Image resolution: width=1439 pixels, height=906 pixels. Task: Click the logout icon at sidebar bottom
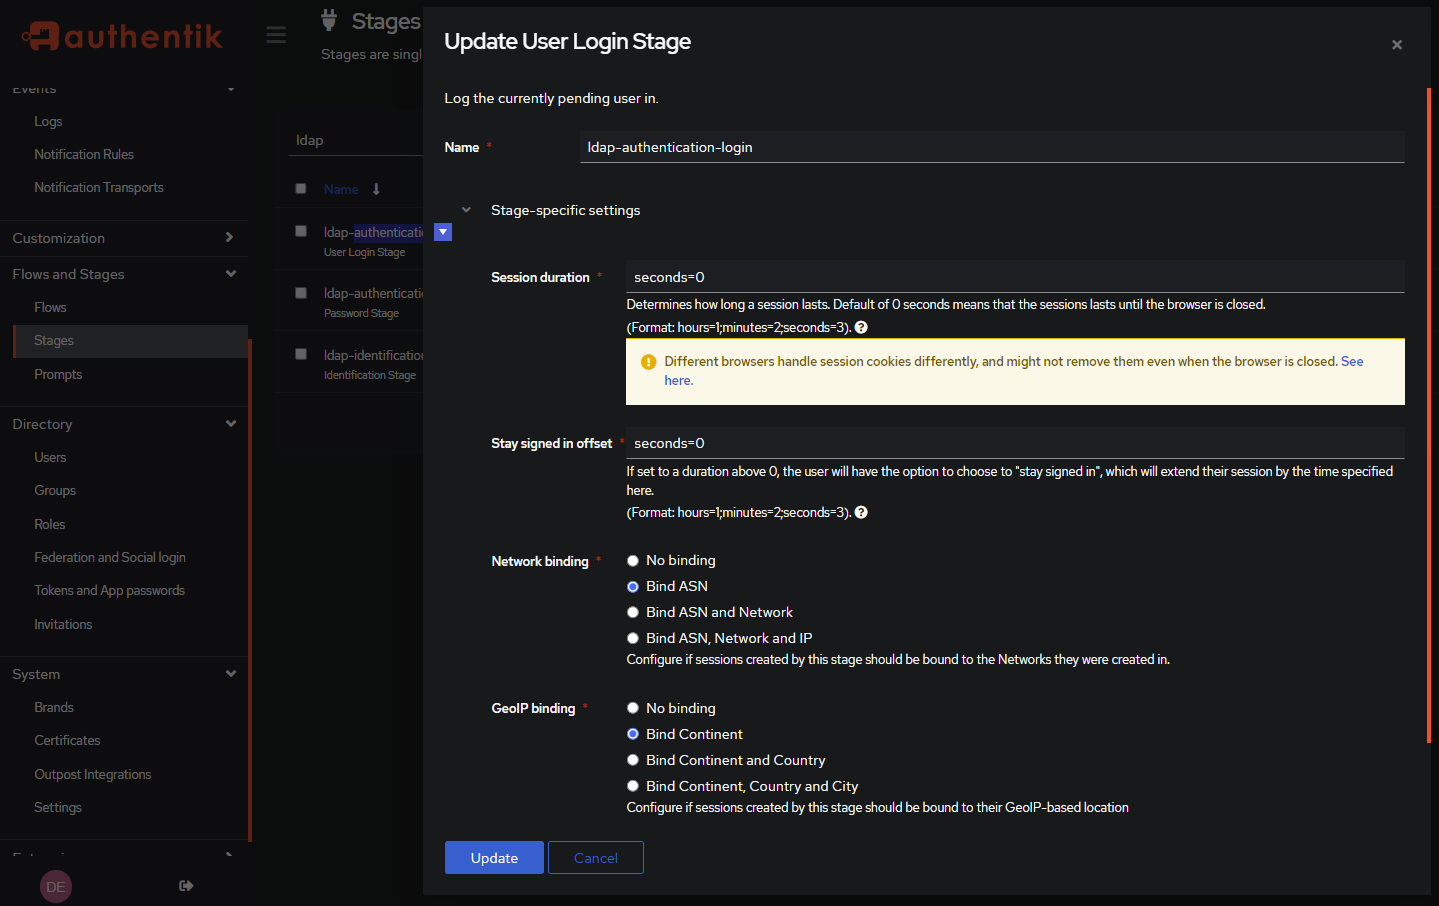pos(186,886)
